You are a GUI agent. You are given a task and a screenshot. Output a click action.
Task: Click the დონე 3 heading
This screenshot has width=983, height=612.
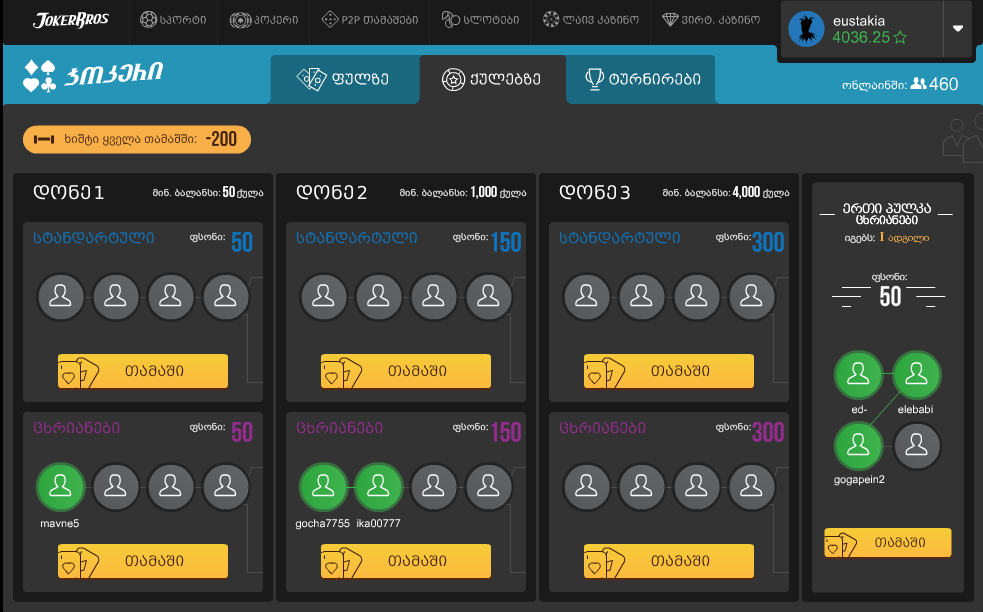point(594,193)
